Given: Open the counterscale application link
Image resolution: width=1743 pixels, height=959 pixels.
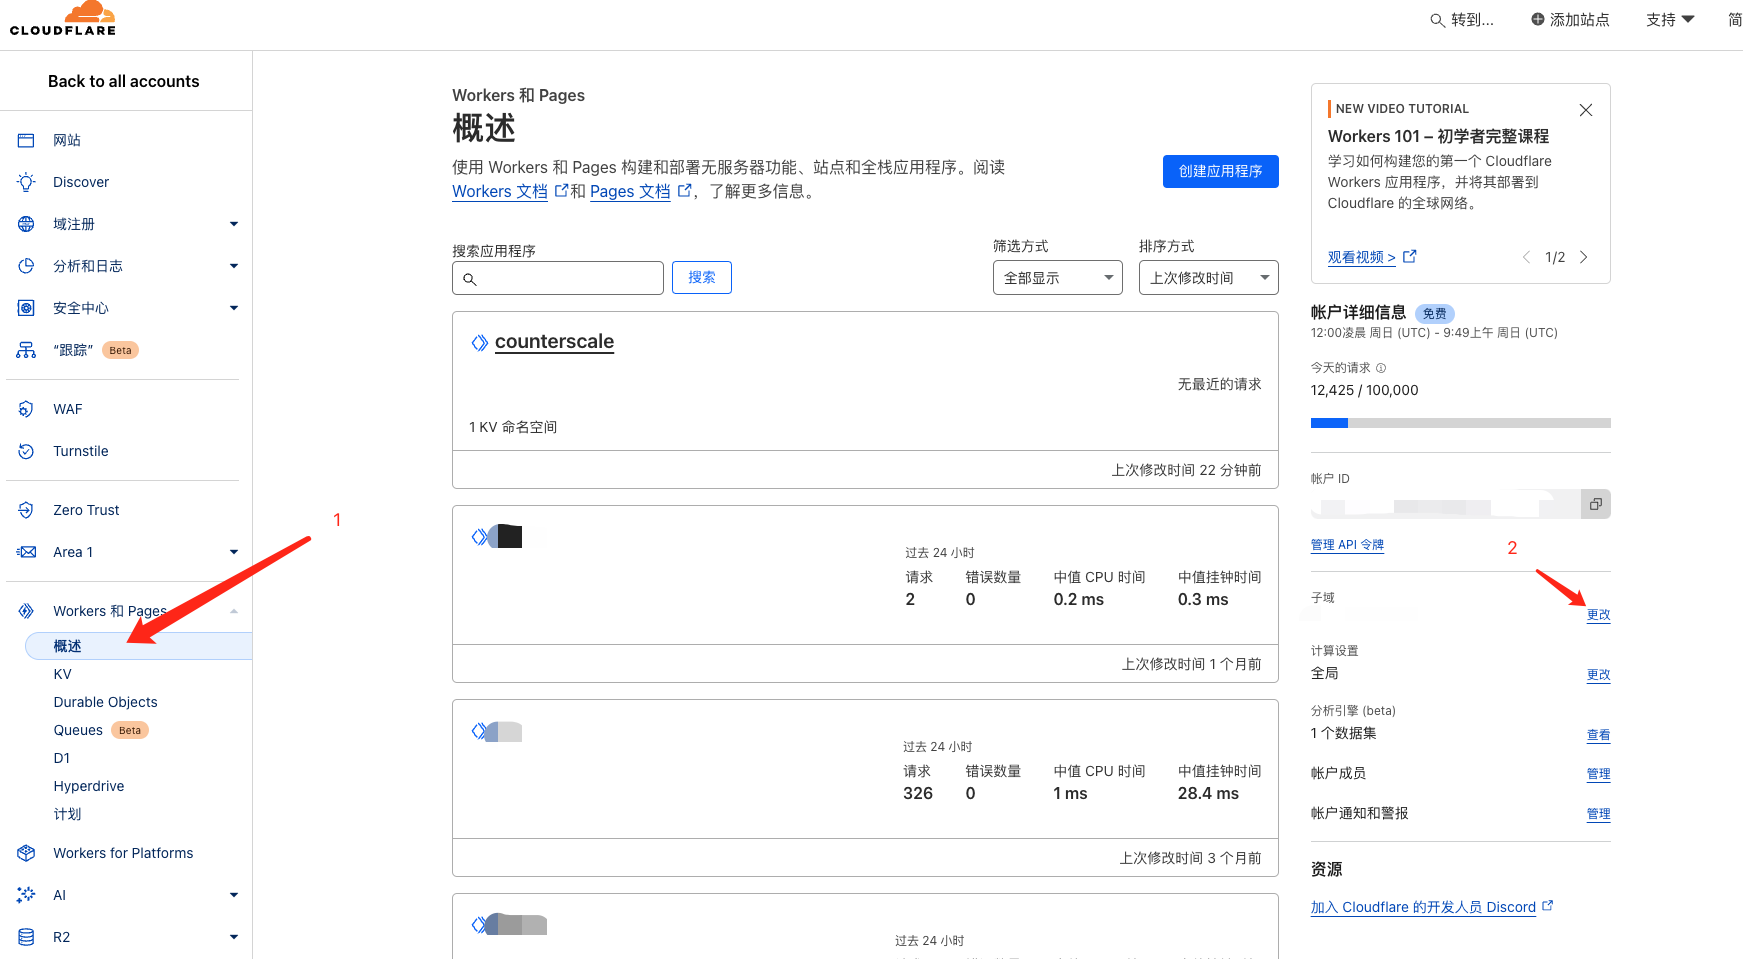Looking at the screenshot, I should tap(555, 341).
